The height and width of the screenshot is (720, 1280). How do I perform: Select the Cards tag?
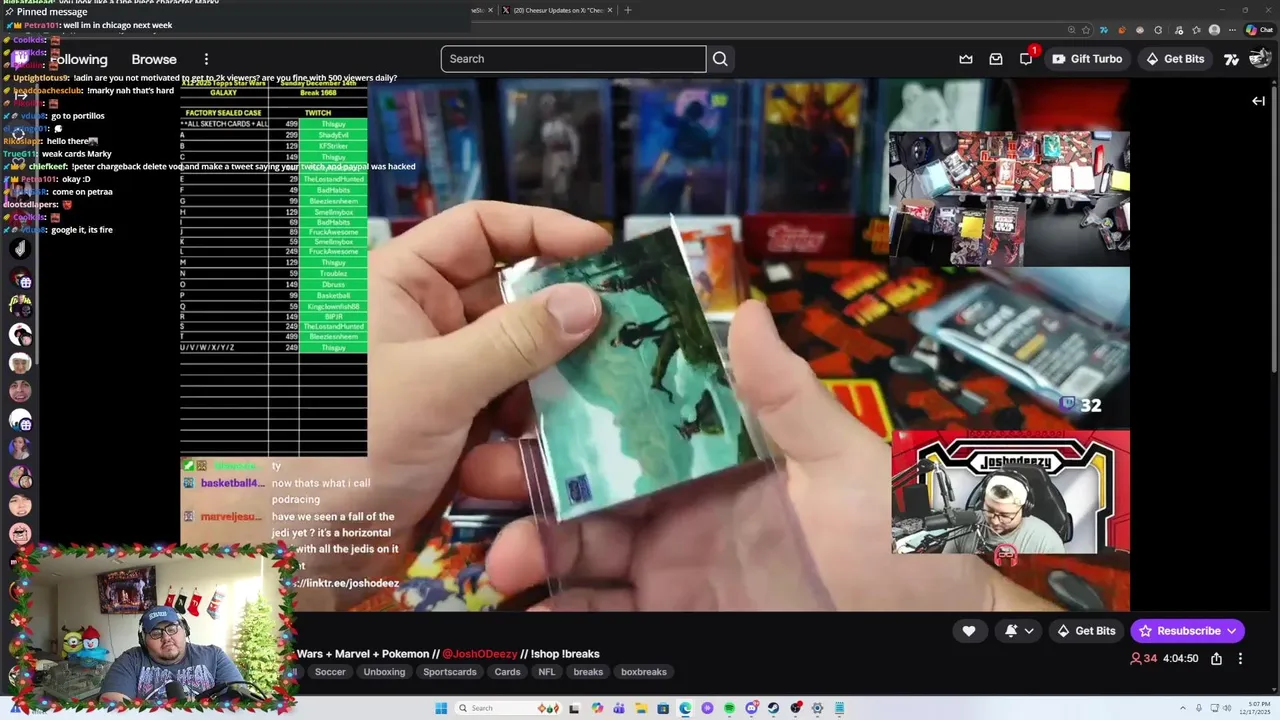tap(507, 672)
